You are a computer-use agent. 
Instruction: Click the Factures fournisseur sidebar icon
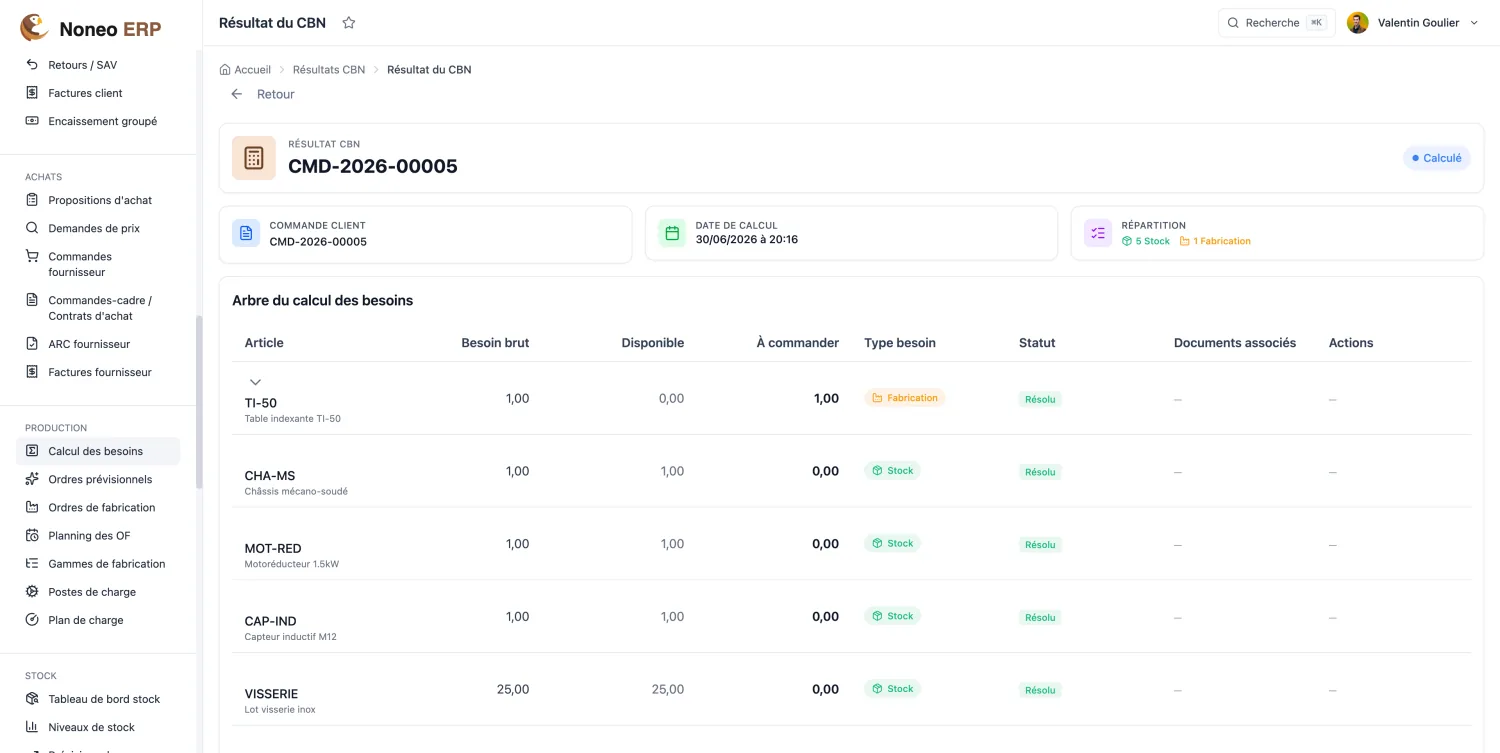[x=32, y=371]
